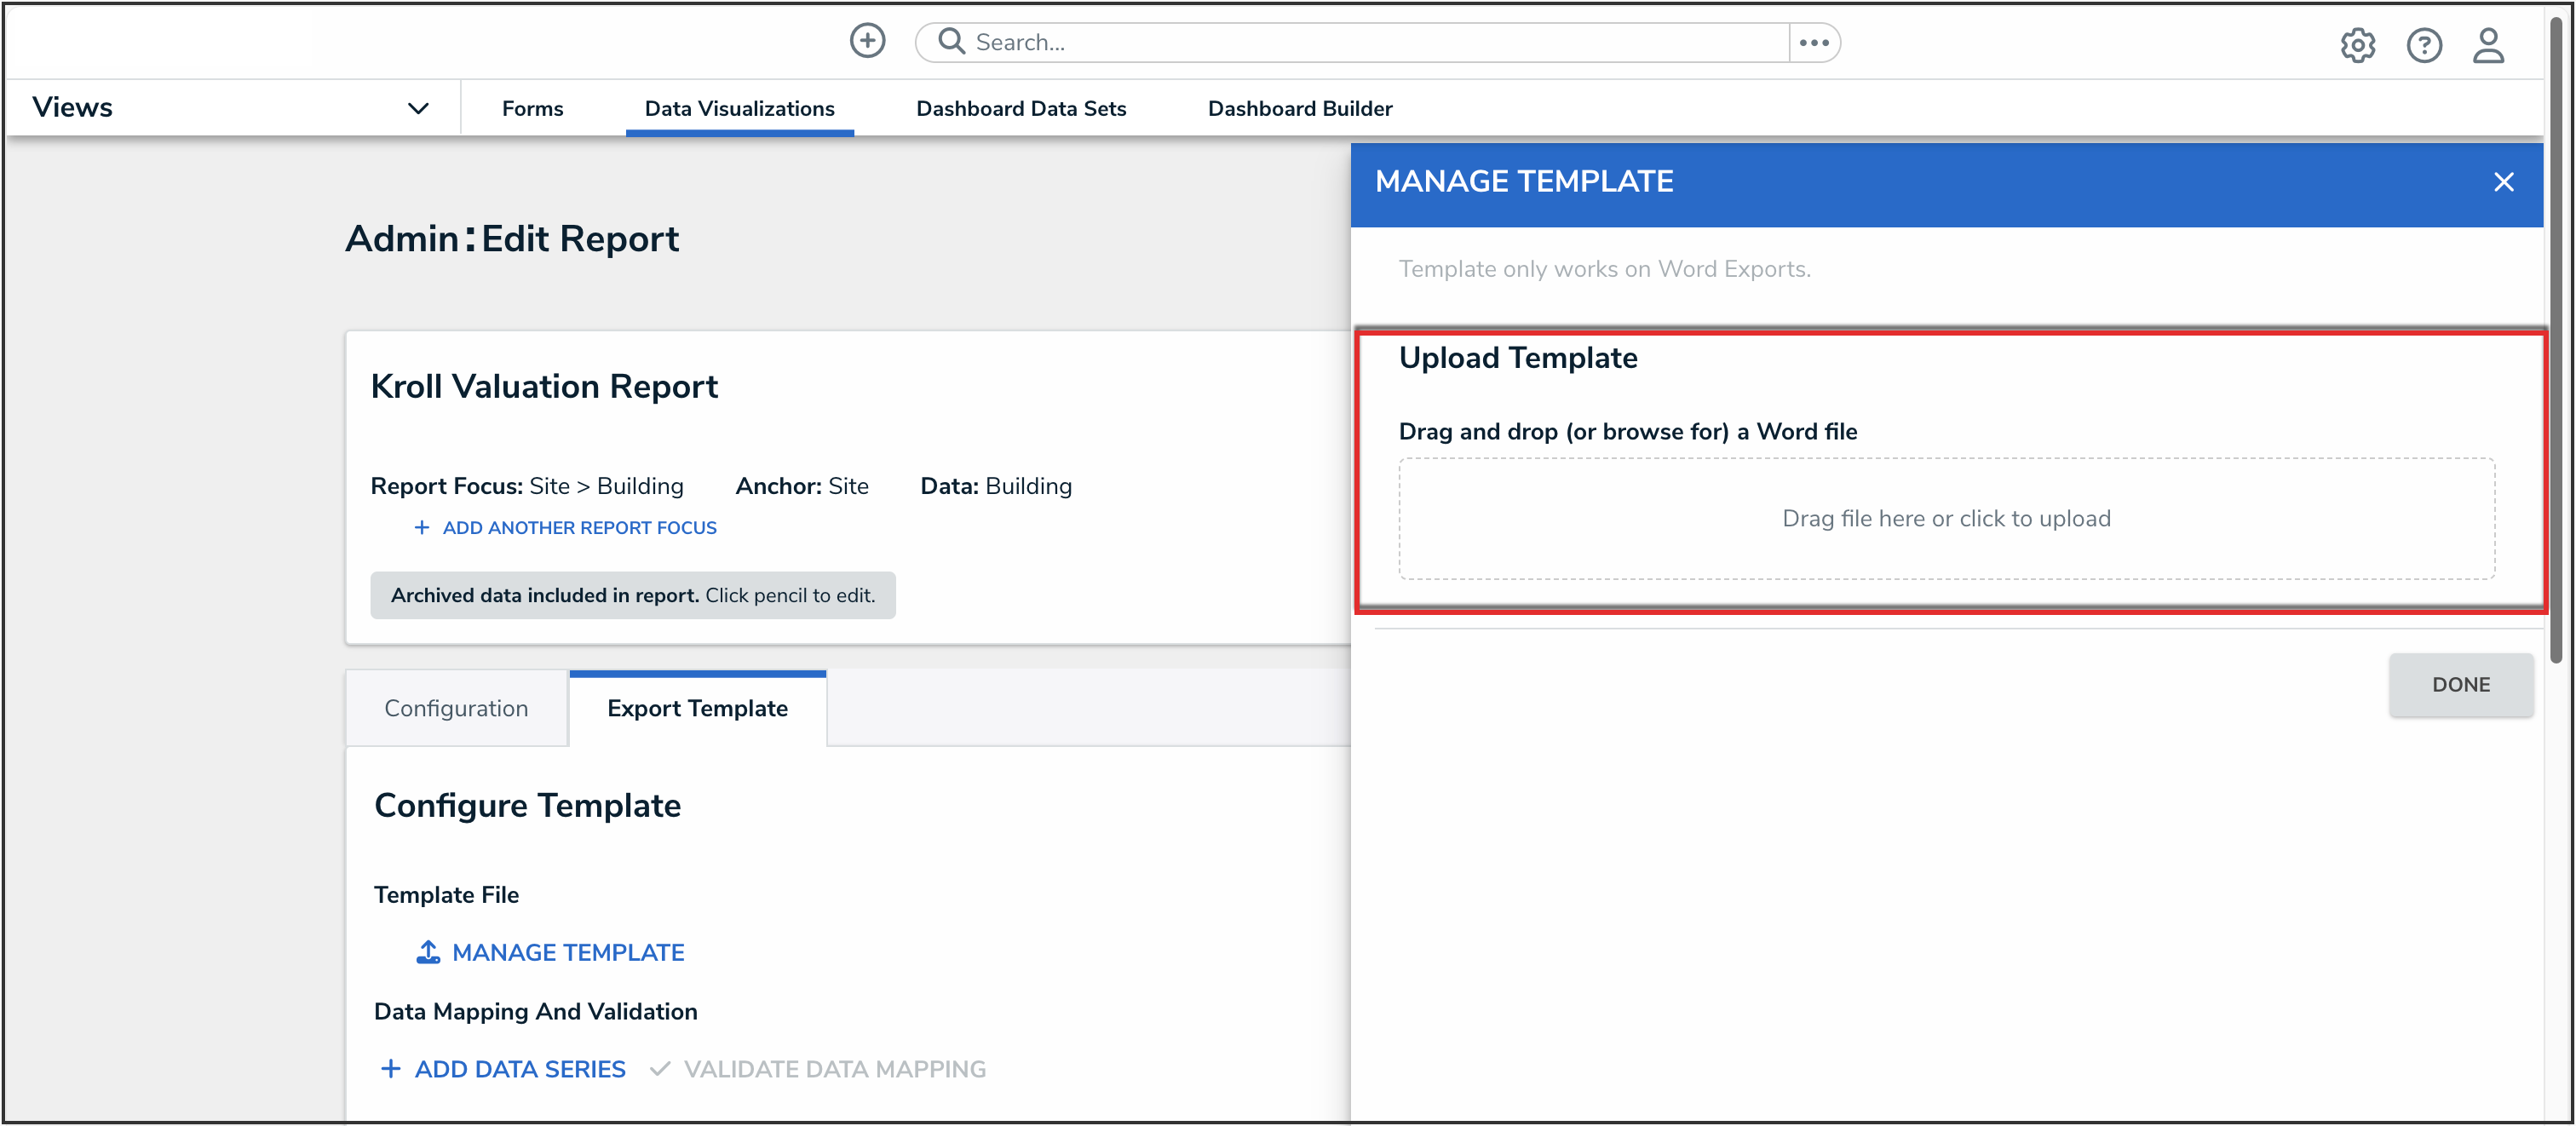2576x1126 pixels.
Task: Go to the Dashboard Builder tab
Action: (x=1299, y=108)
